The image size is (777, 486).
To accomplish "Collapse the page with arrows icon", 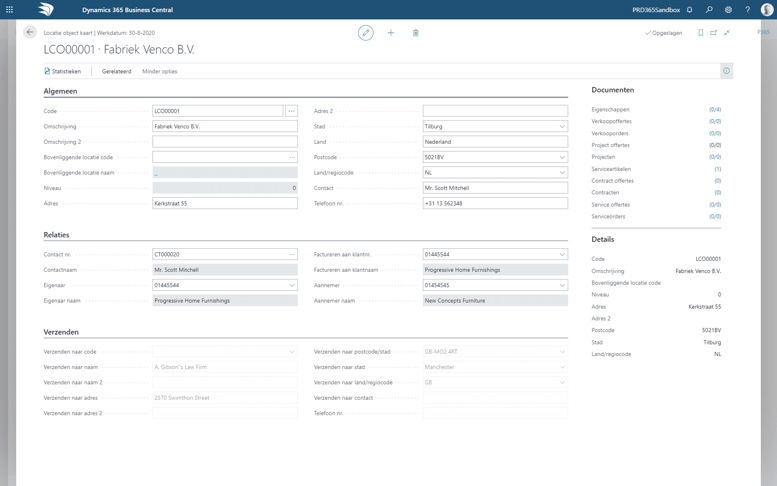I will coord(726,33).
